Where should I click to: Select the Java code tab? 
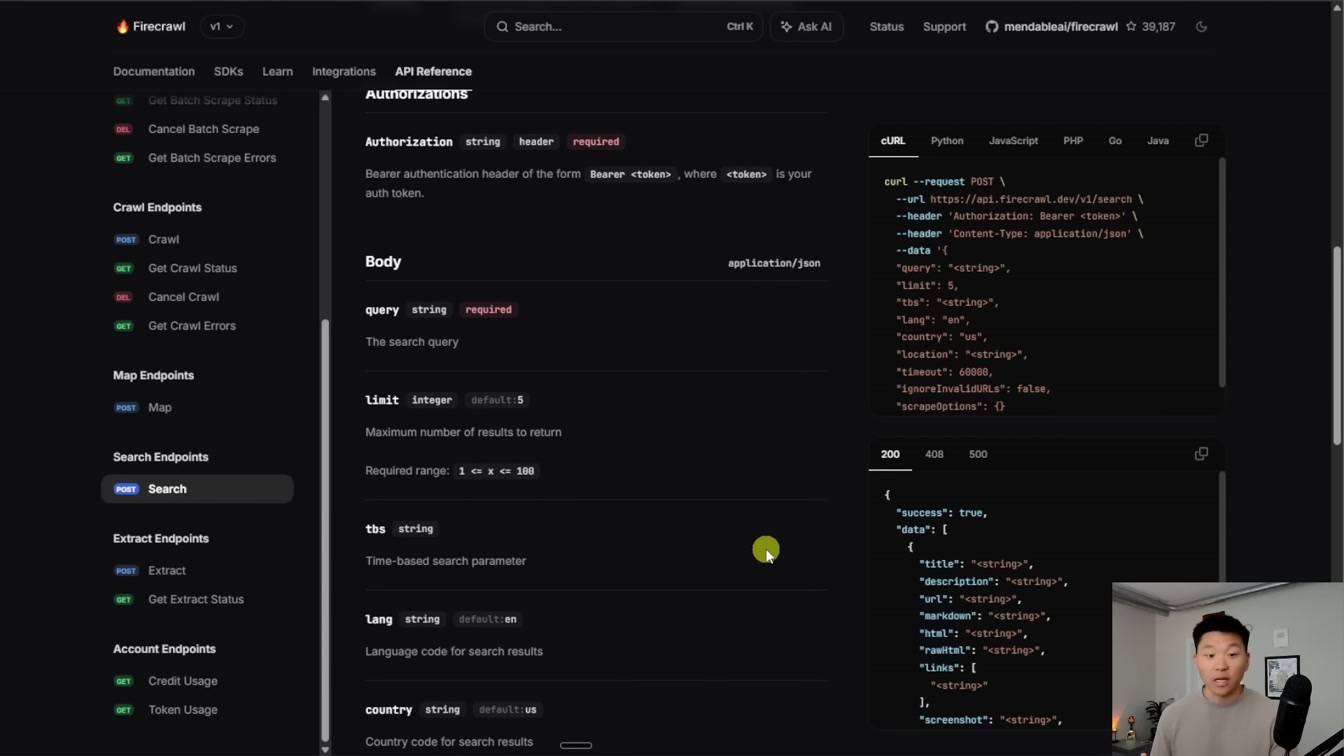1158,141
